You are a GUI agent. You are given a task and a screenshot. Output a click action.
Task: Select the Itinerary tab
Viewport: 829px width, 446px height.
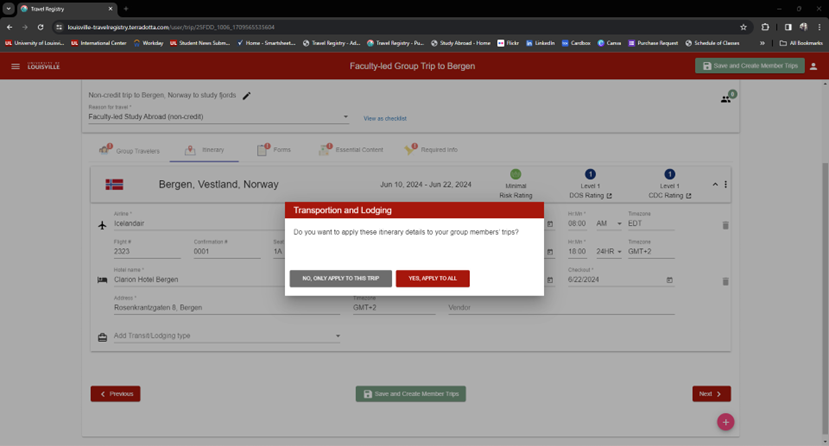[x=204, y=150]
